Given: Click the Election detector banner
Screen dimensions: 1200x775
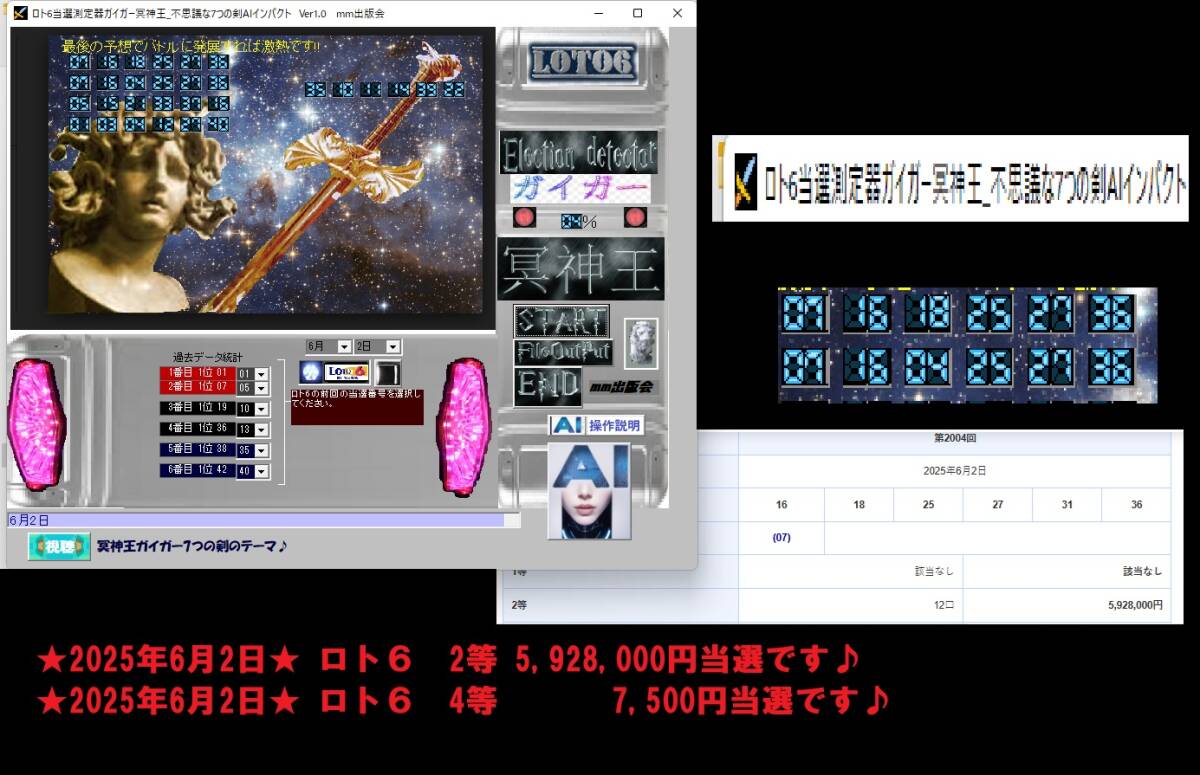Looking at the screenshot, I should tap(579, 152).
